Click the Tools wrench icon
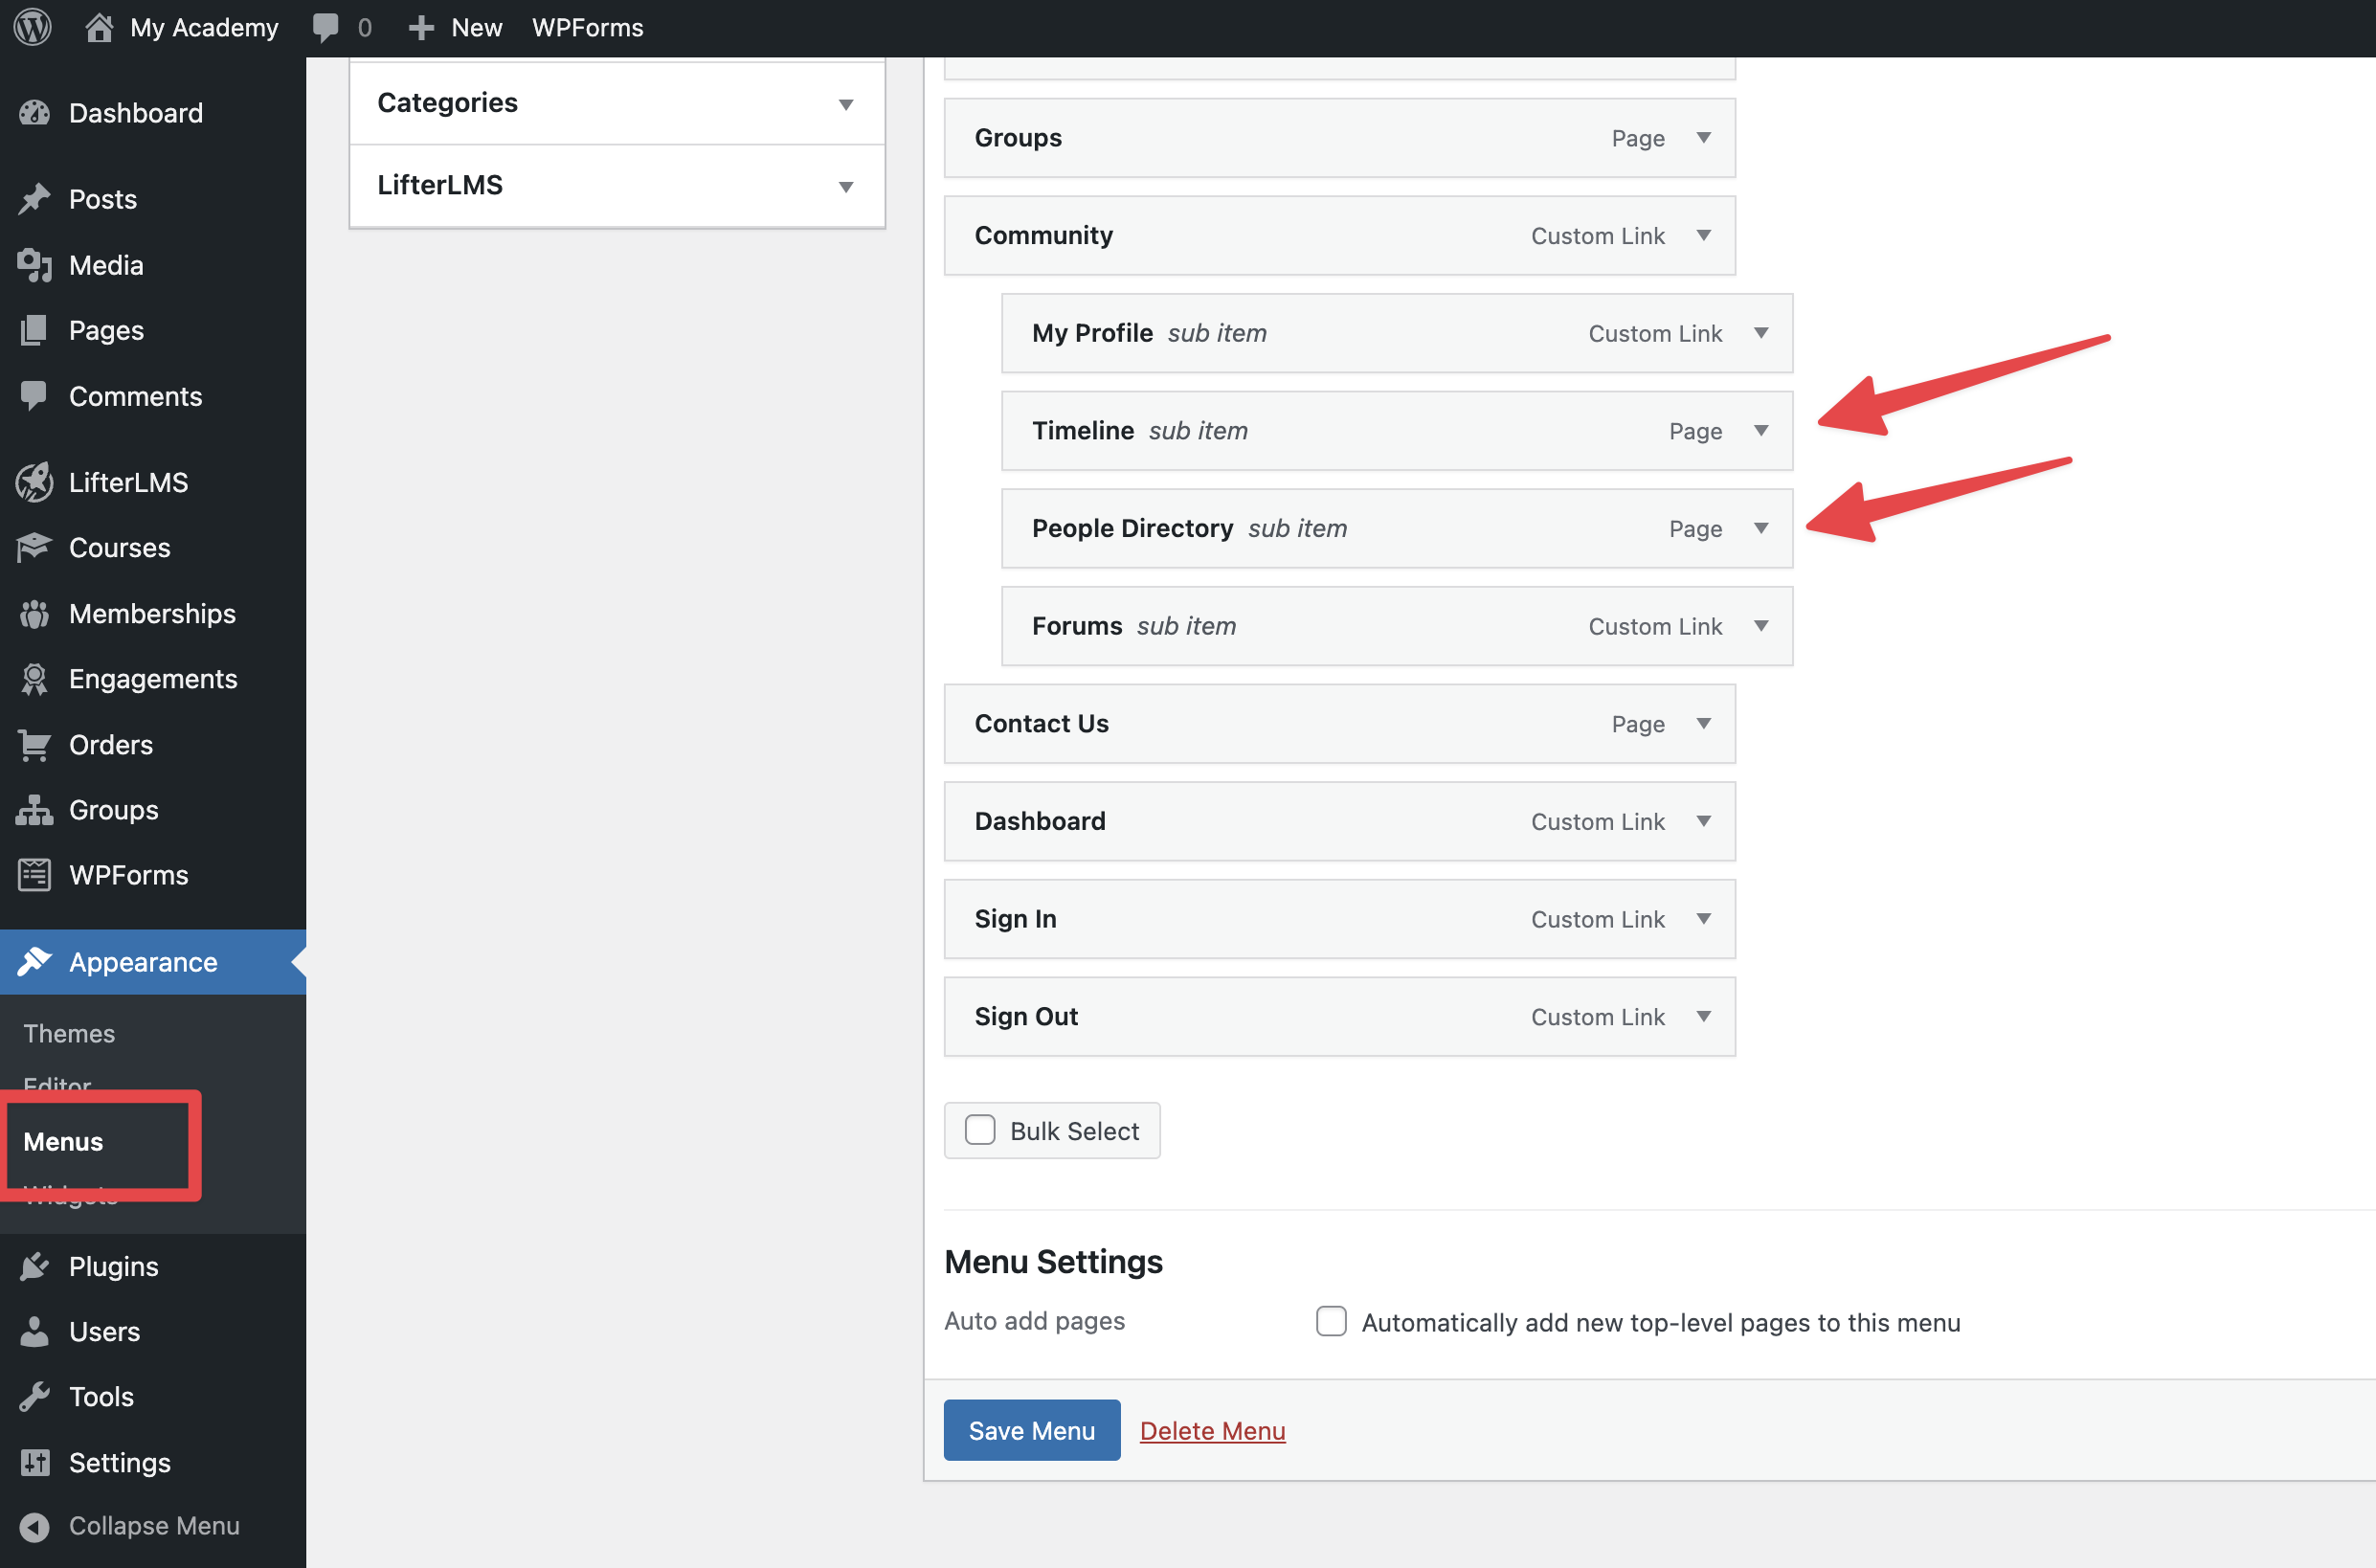 pyautogui.click(x=34, y=1396)
